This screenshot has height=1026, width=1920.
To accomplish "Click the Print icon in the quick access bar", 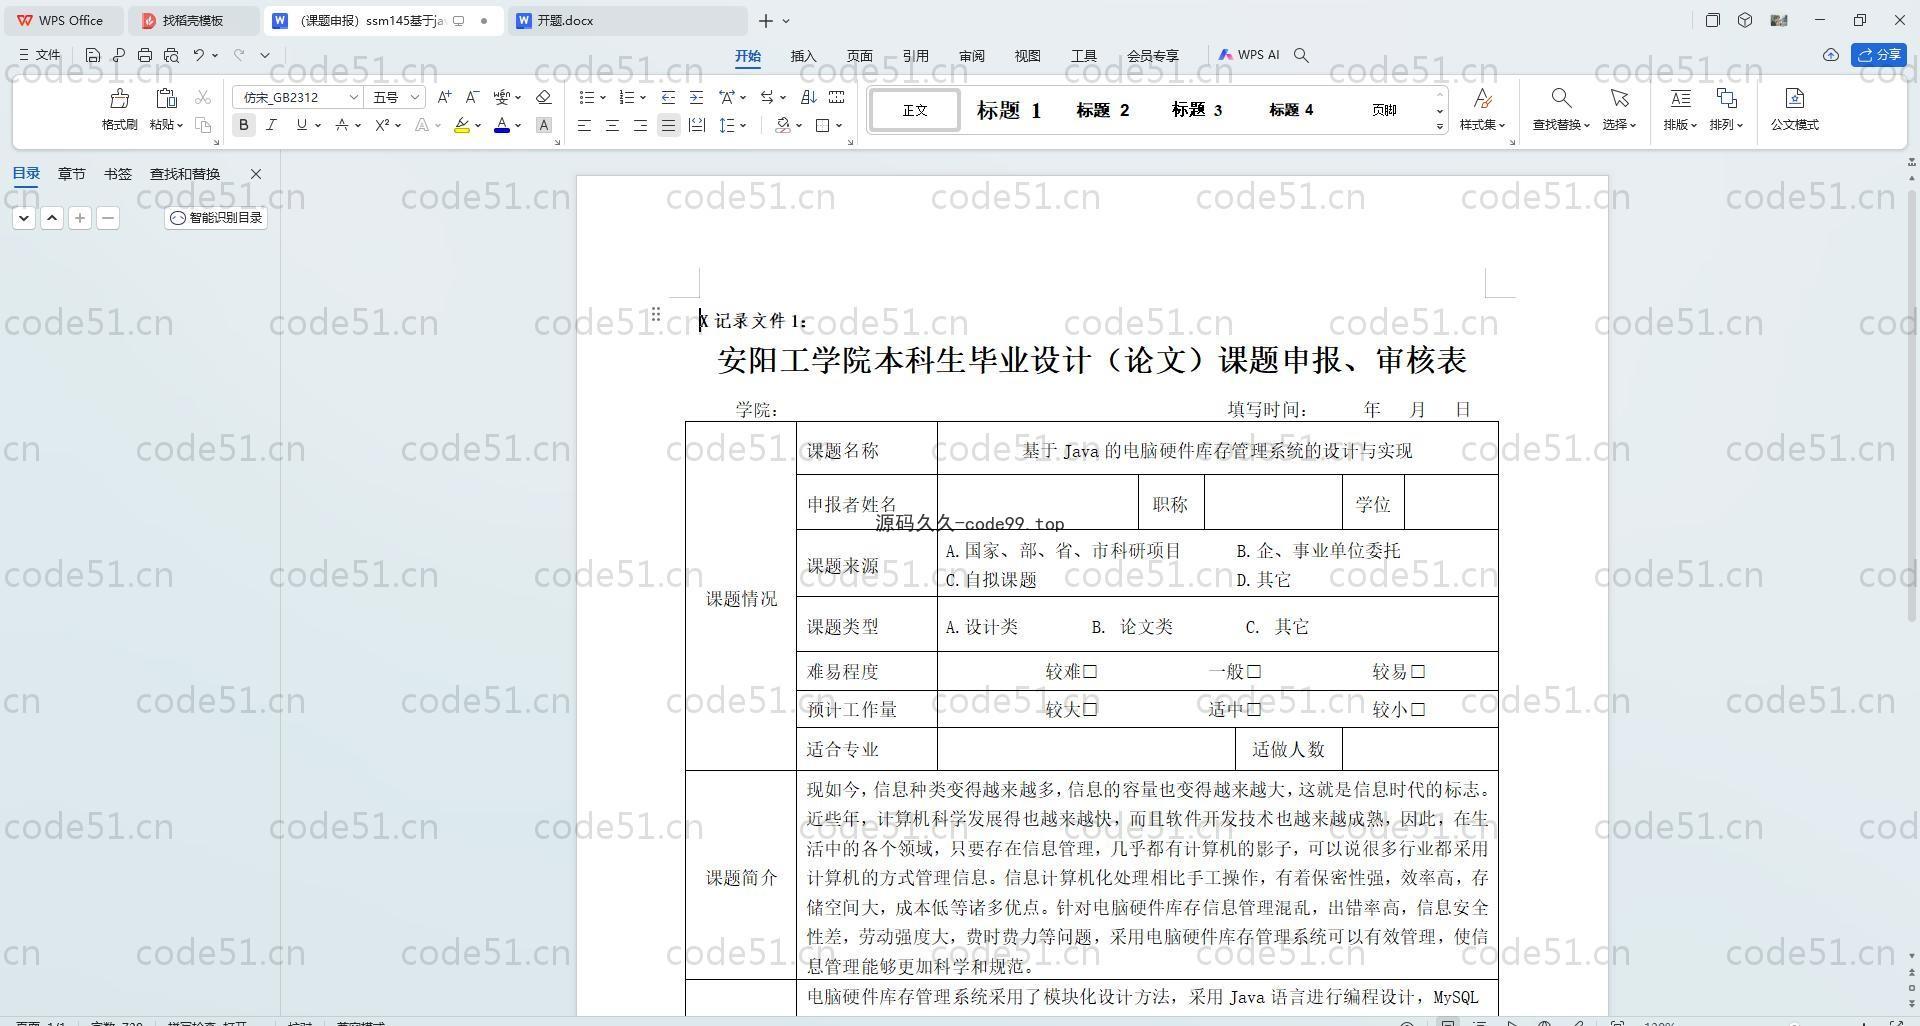I will [145, 55].
